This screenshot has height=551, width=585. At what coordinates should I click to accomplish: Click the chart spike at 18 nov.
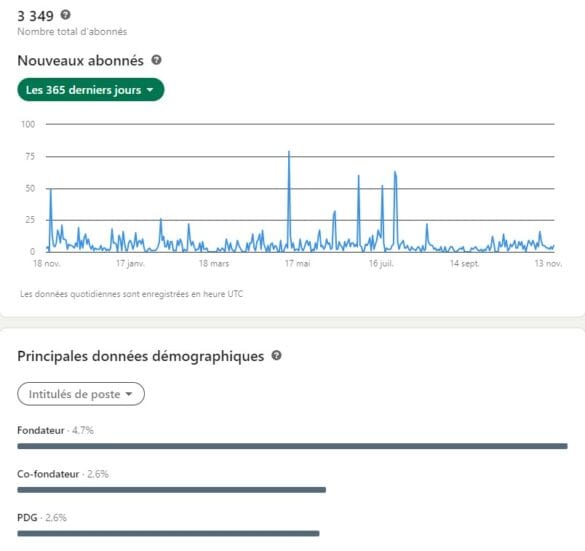point(51,189)
